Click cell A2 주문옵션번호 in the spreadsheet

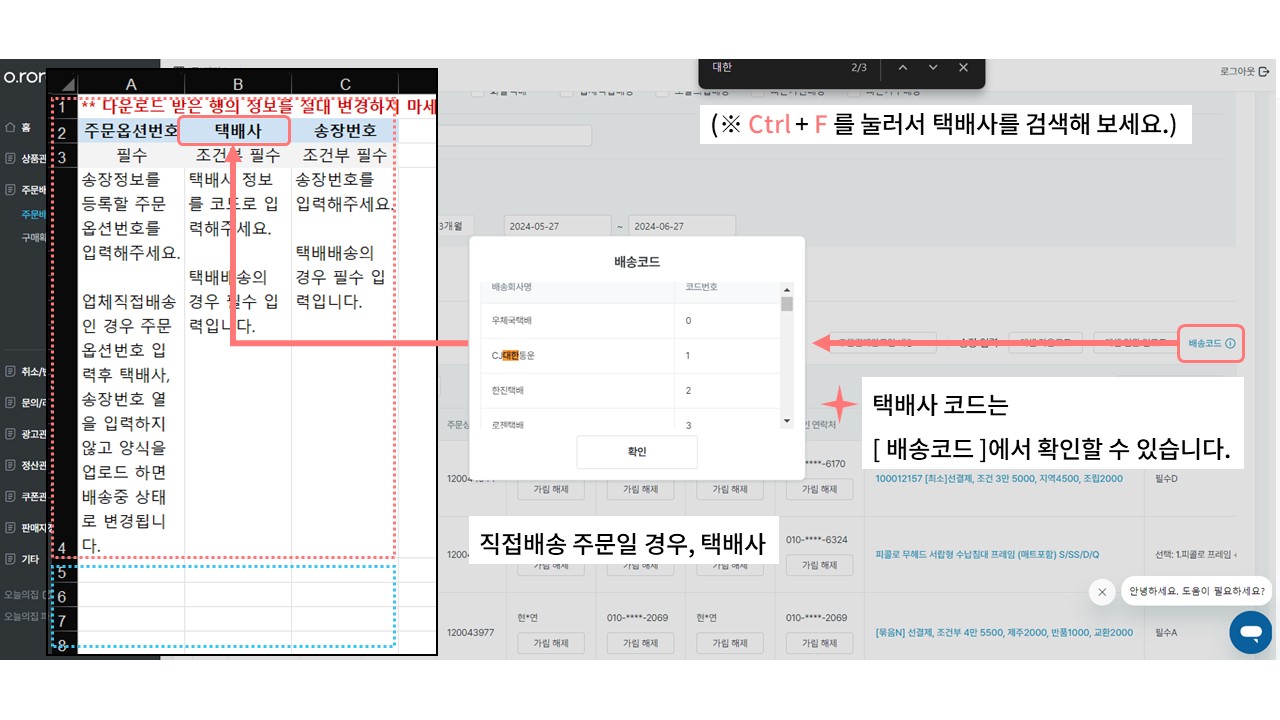pos(131,131)
